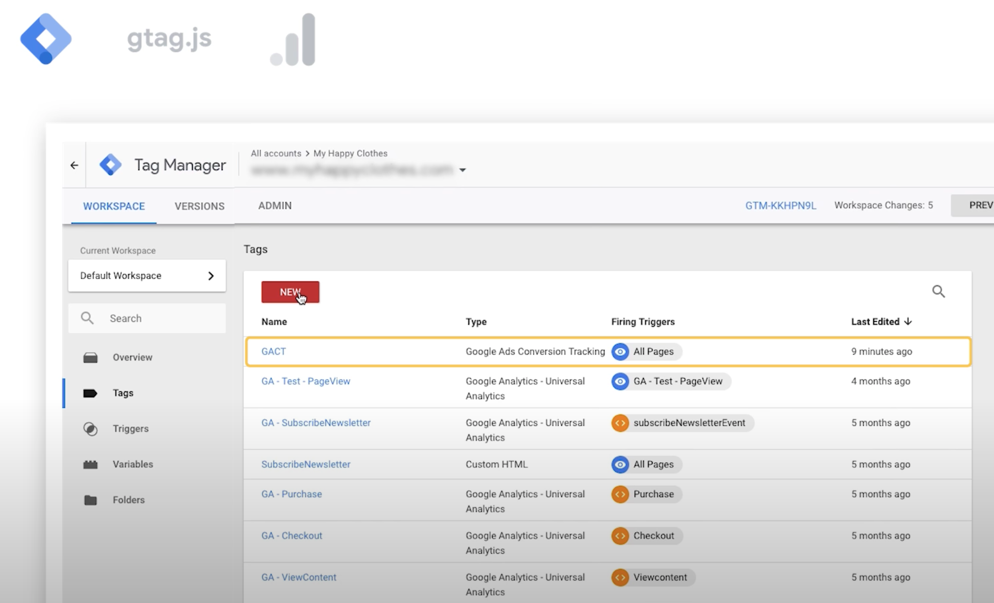Screen dimensions: 994x603
Task: Click the Tag Manager diamond logo in header
Action: (110, 164)
